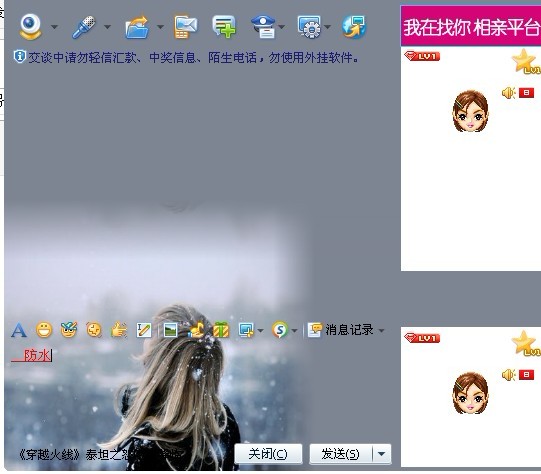Start a video call with webcam icon

30,27
